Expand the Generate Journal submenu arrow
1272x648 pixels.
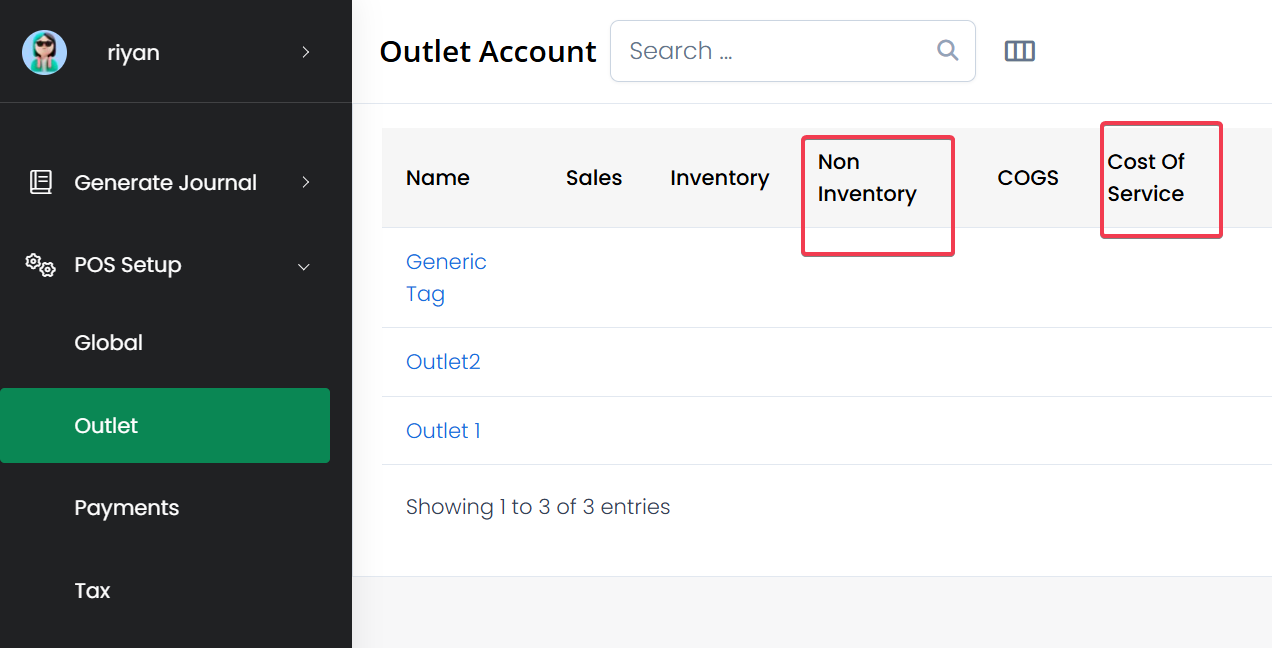[306, 182]
